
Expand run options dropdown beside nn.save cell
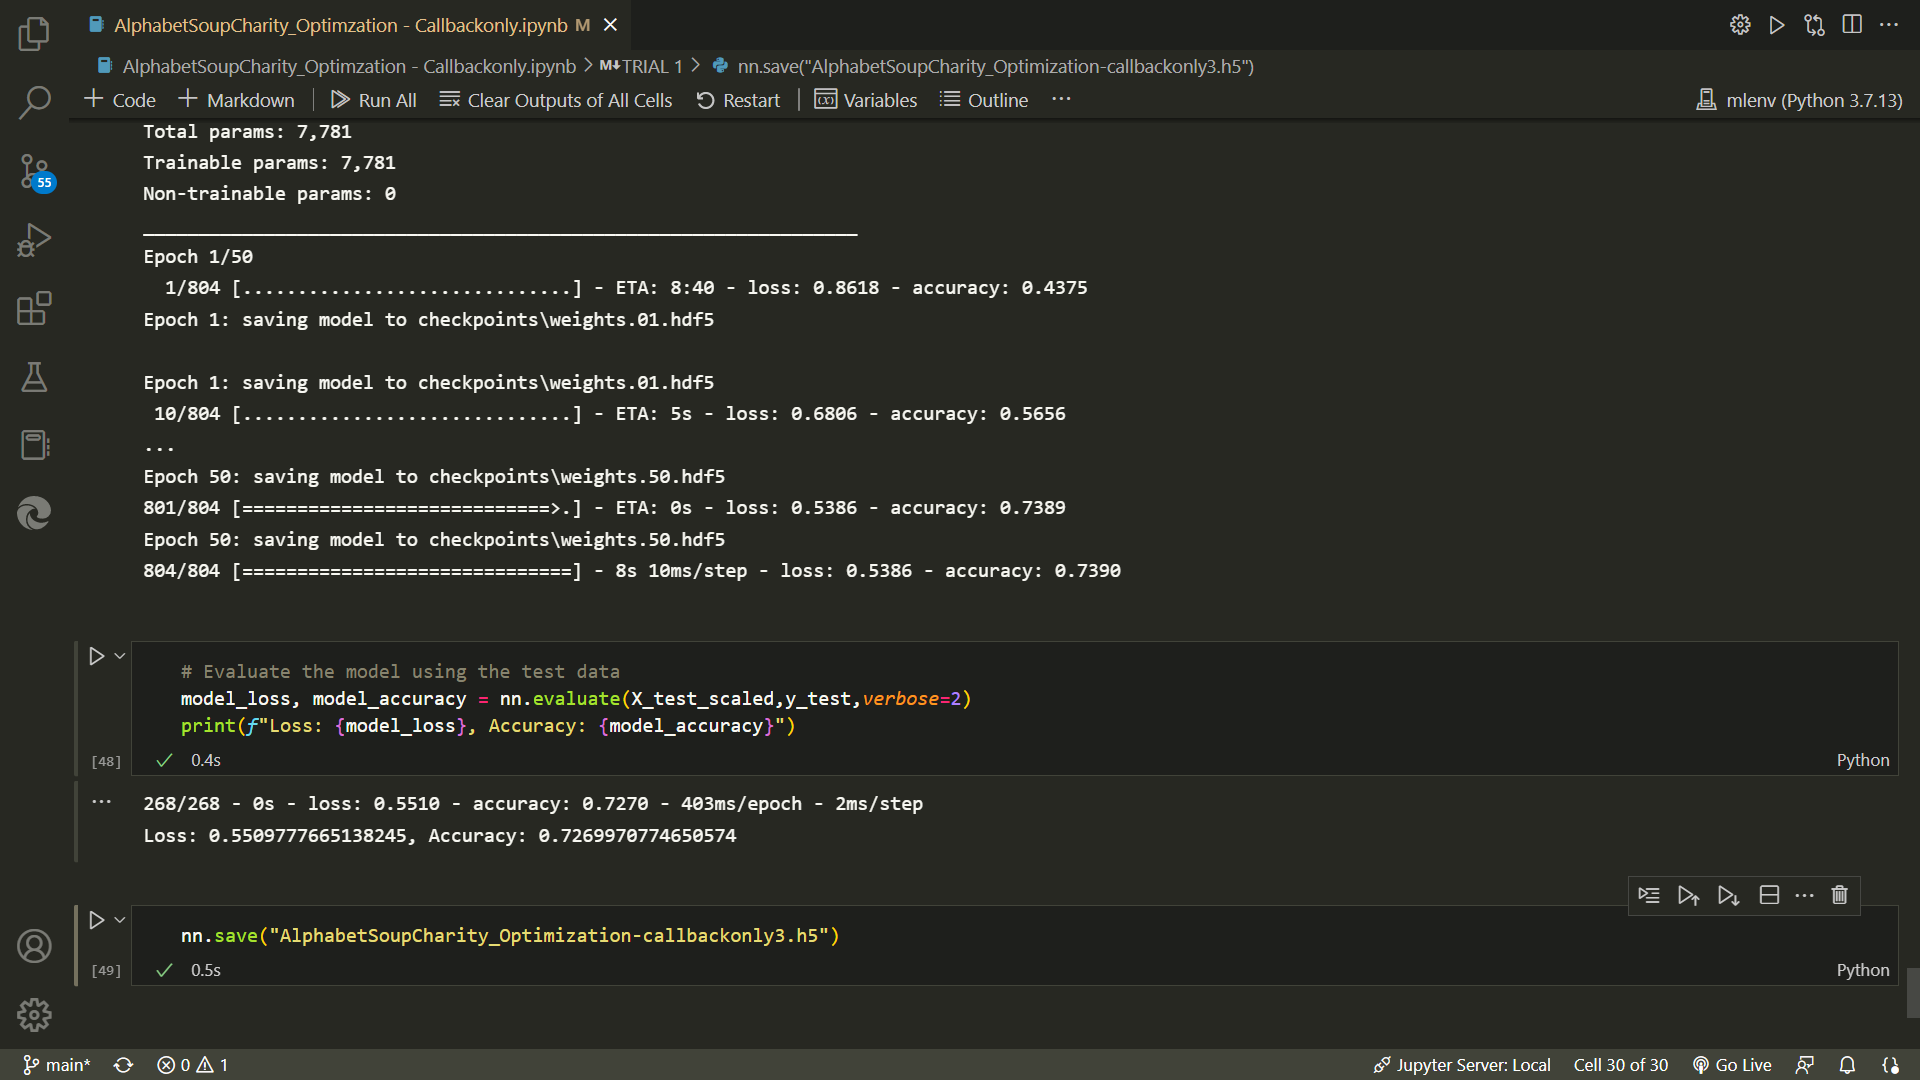[120, 920]
